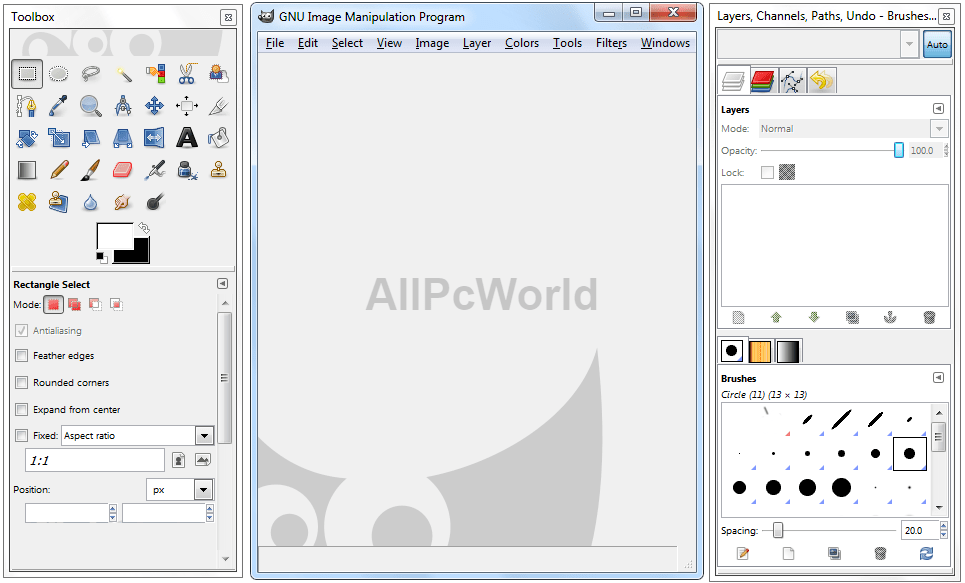Select the Pencil tool

[58, 170]
